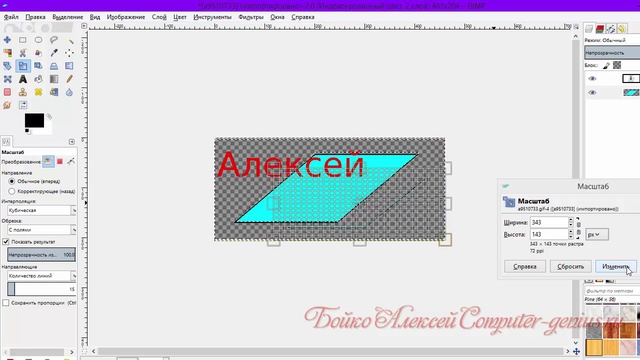Select the Move tool in toolbox
Image resolution: width=640 pixels, height=360 pixels.
(7, 40)
